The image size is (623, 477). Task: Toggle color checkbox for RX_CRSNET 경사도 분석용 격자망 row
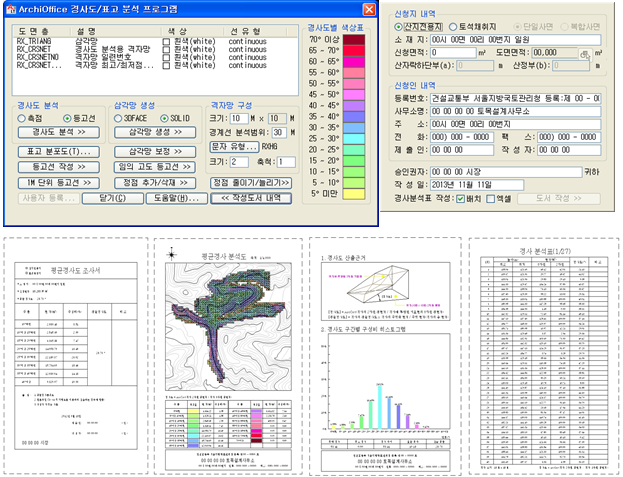pos(166,50)
